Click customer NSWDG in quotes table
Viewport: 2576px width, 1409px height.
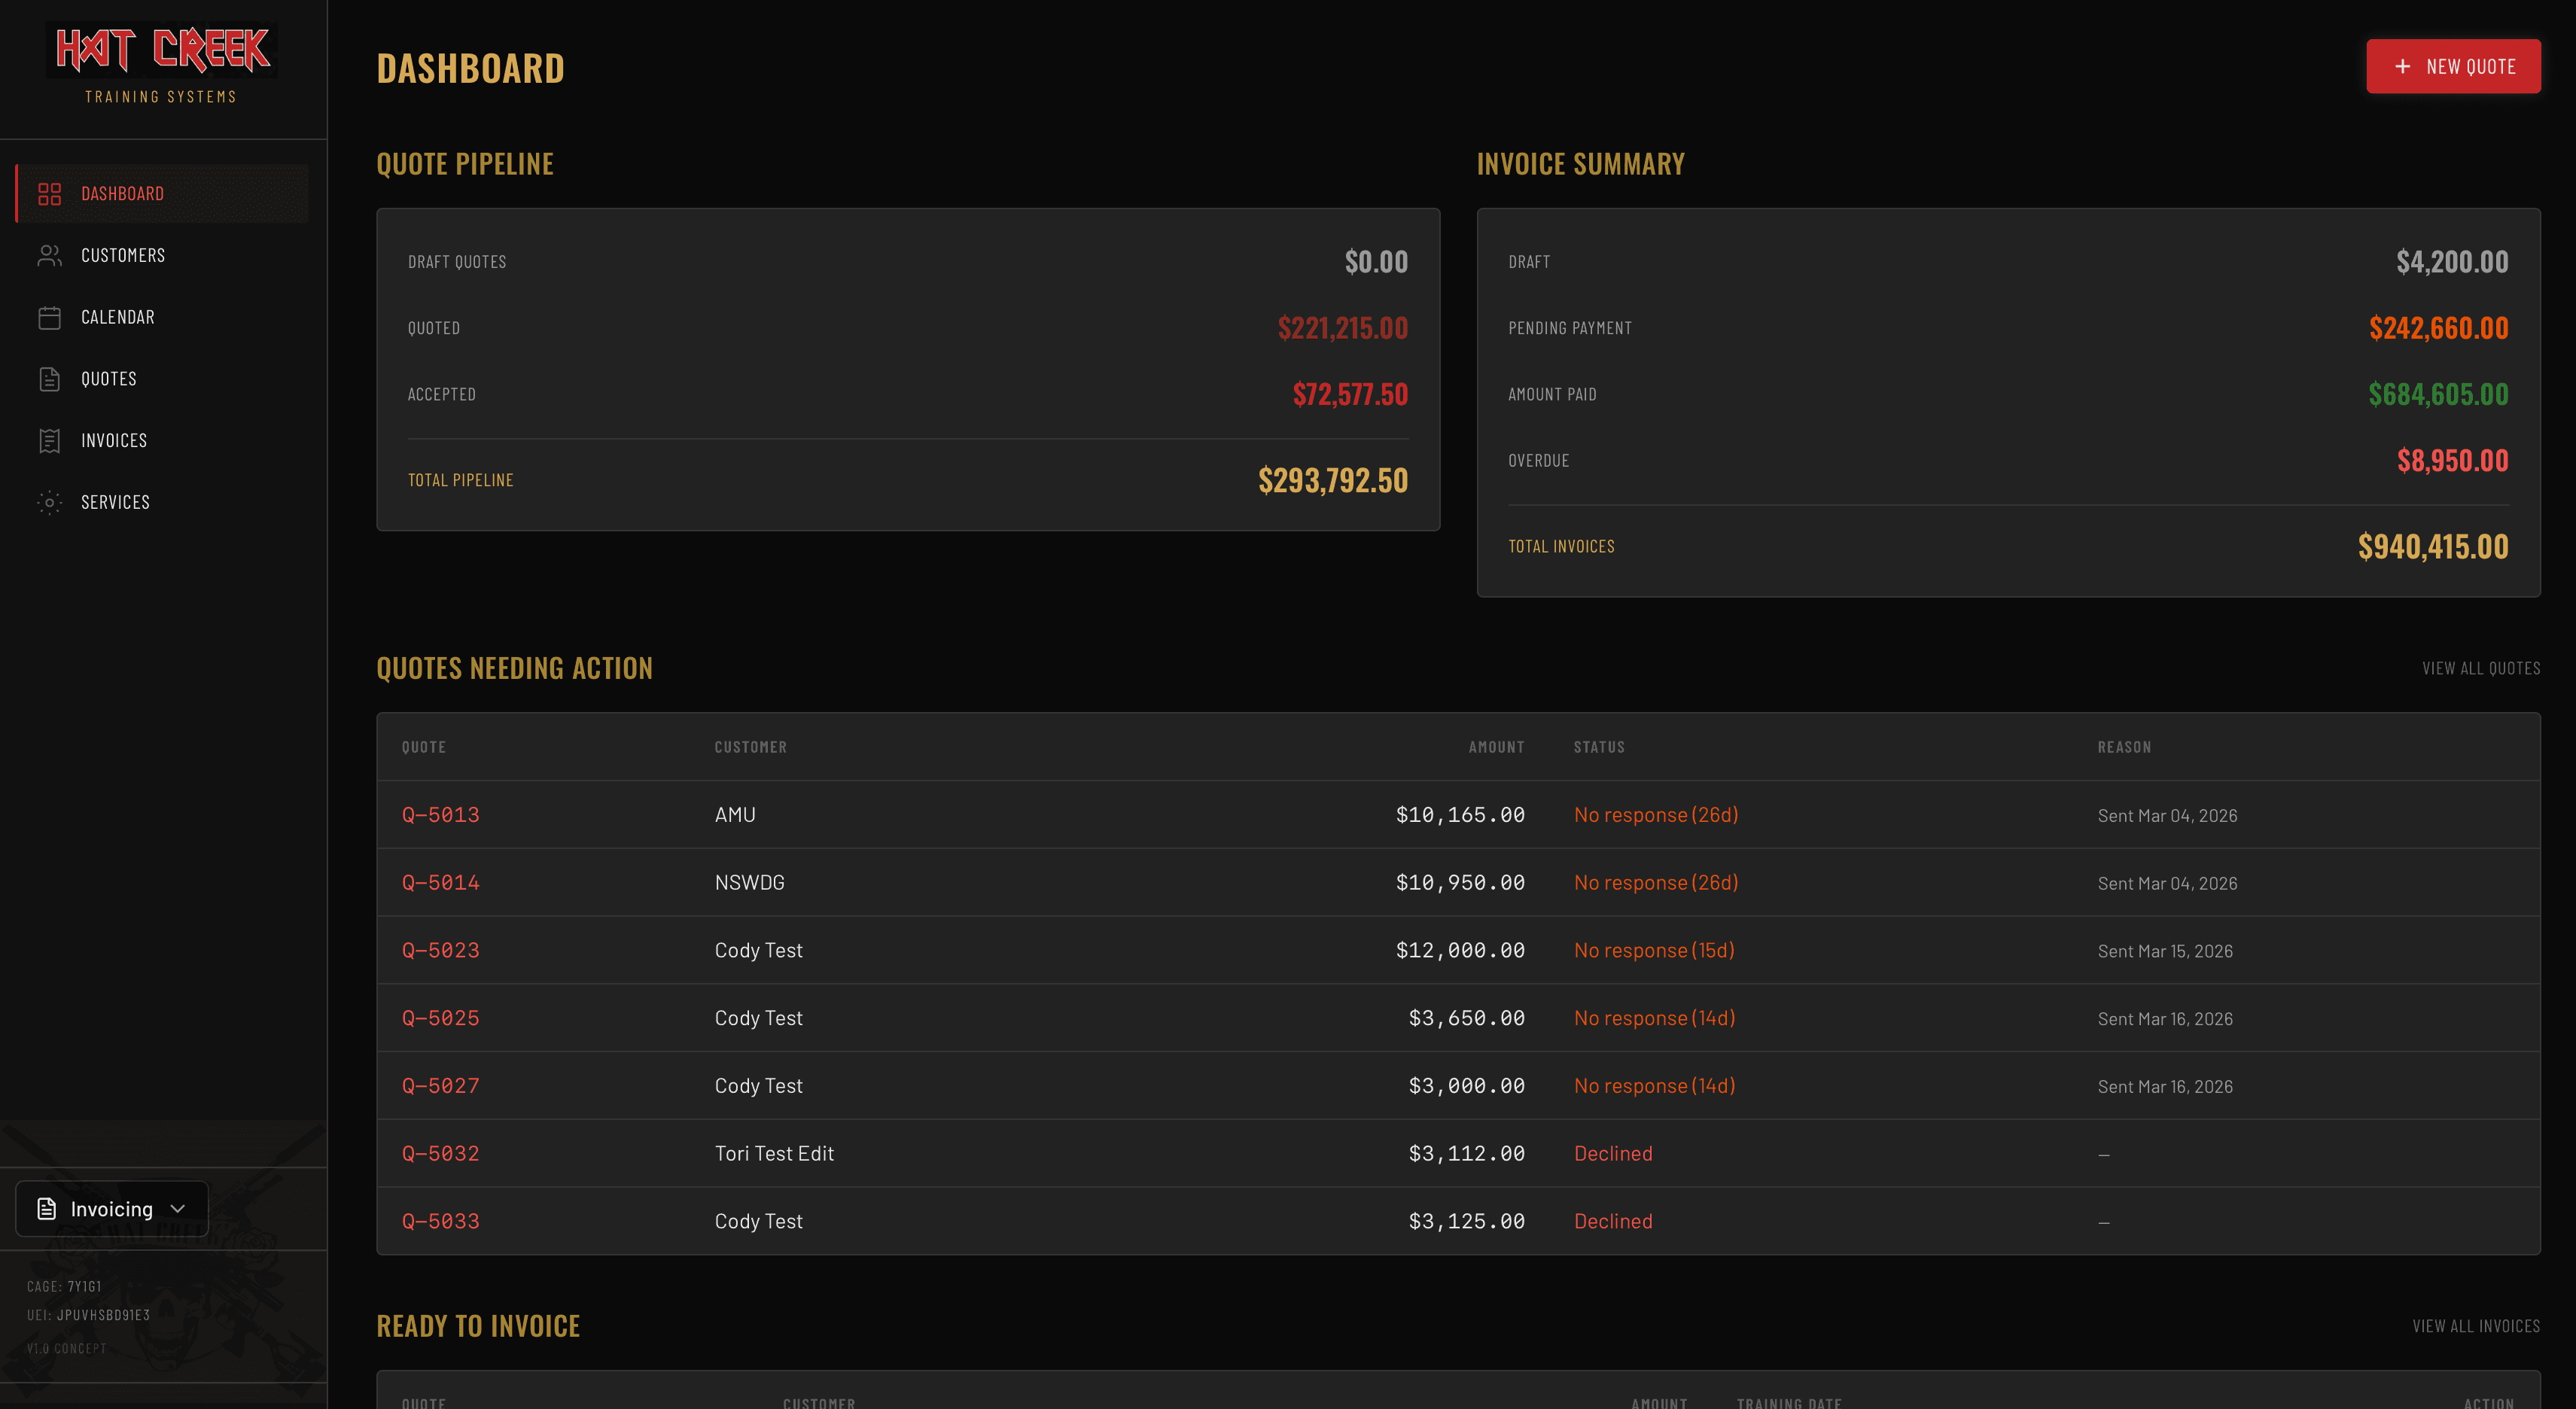(x=750, y=883)
